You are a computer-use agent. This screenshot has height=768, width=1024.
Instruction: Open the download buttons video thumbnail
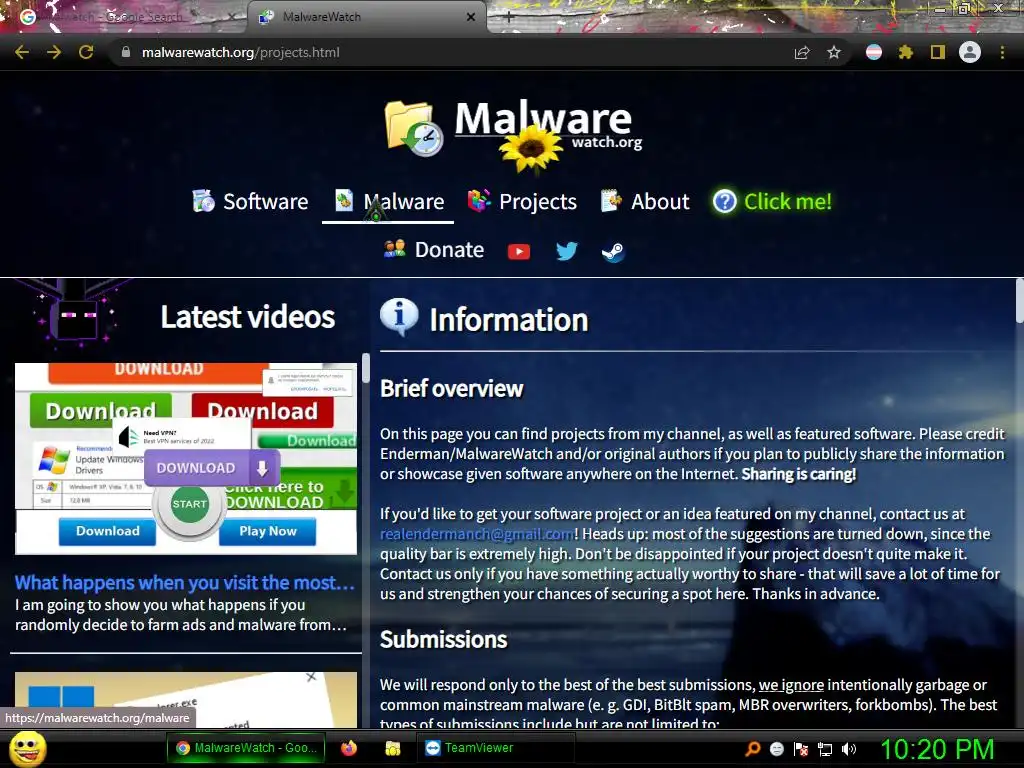coord(186,458)
